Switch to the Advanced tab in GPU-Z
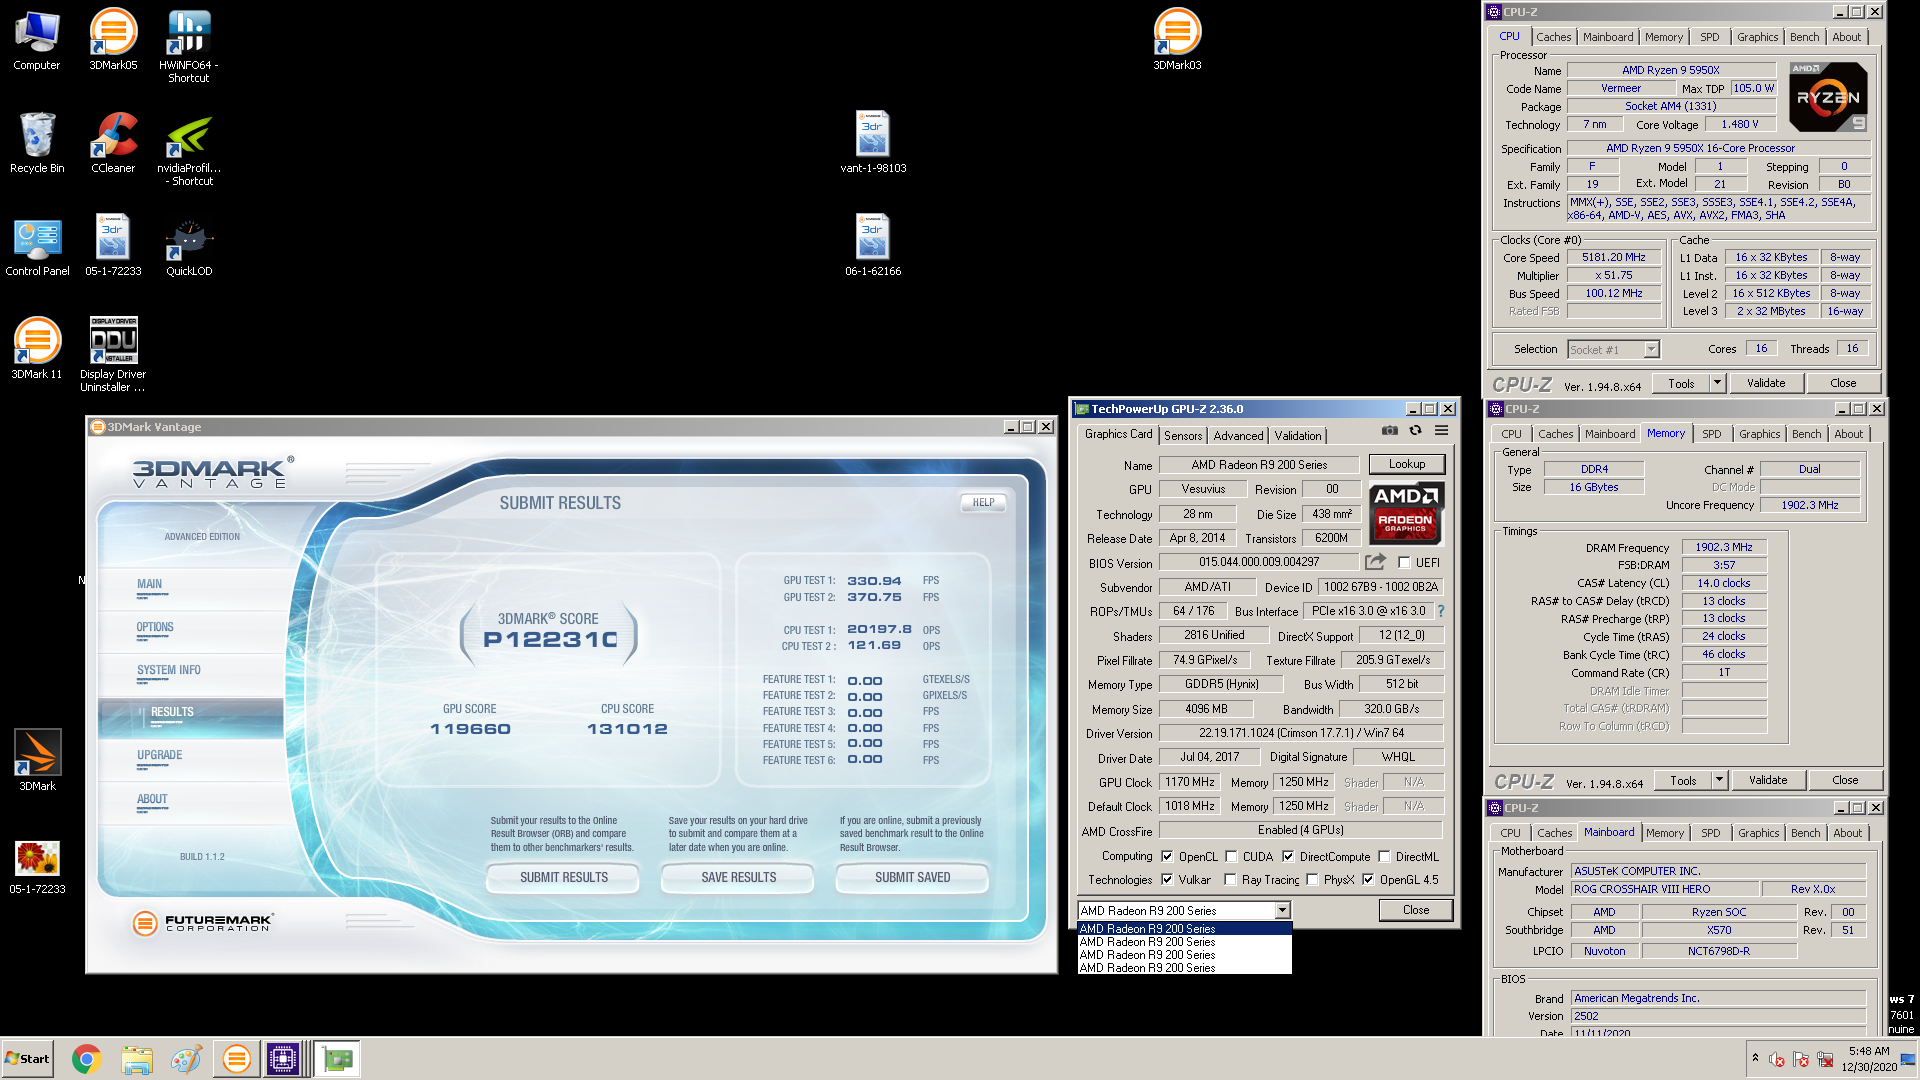 point(1238,435)
